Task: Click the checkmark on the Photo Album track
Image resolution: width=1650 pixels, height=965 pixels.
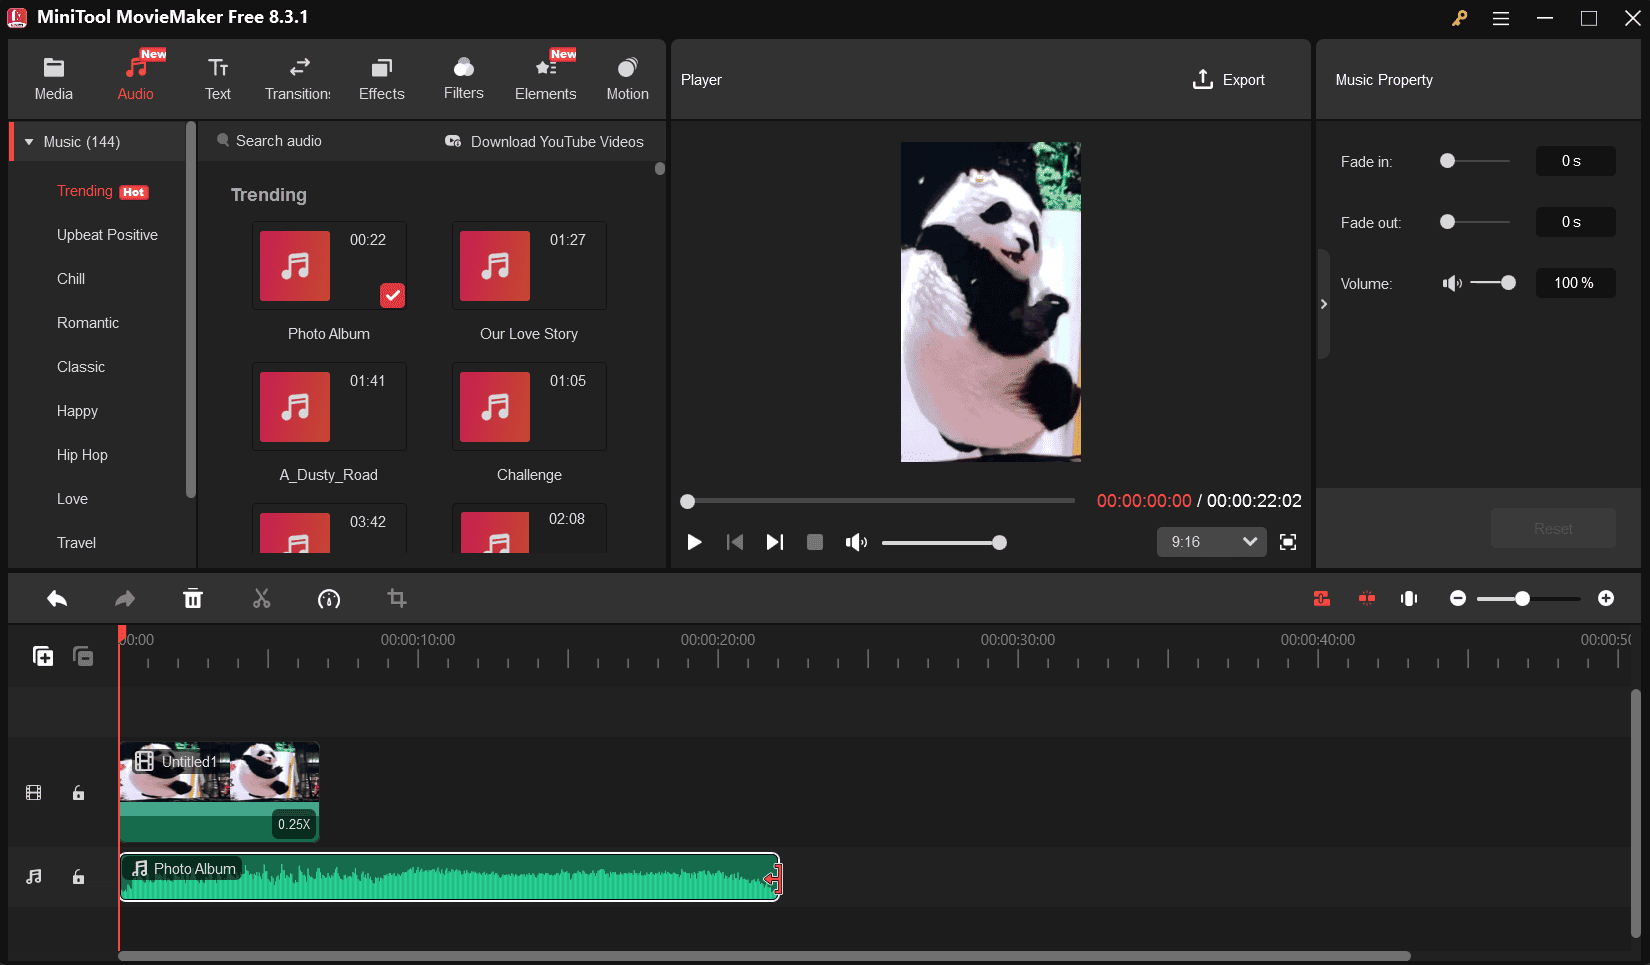Action: coord(393,296)
